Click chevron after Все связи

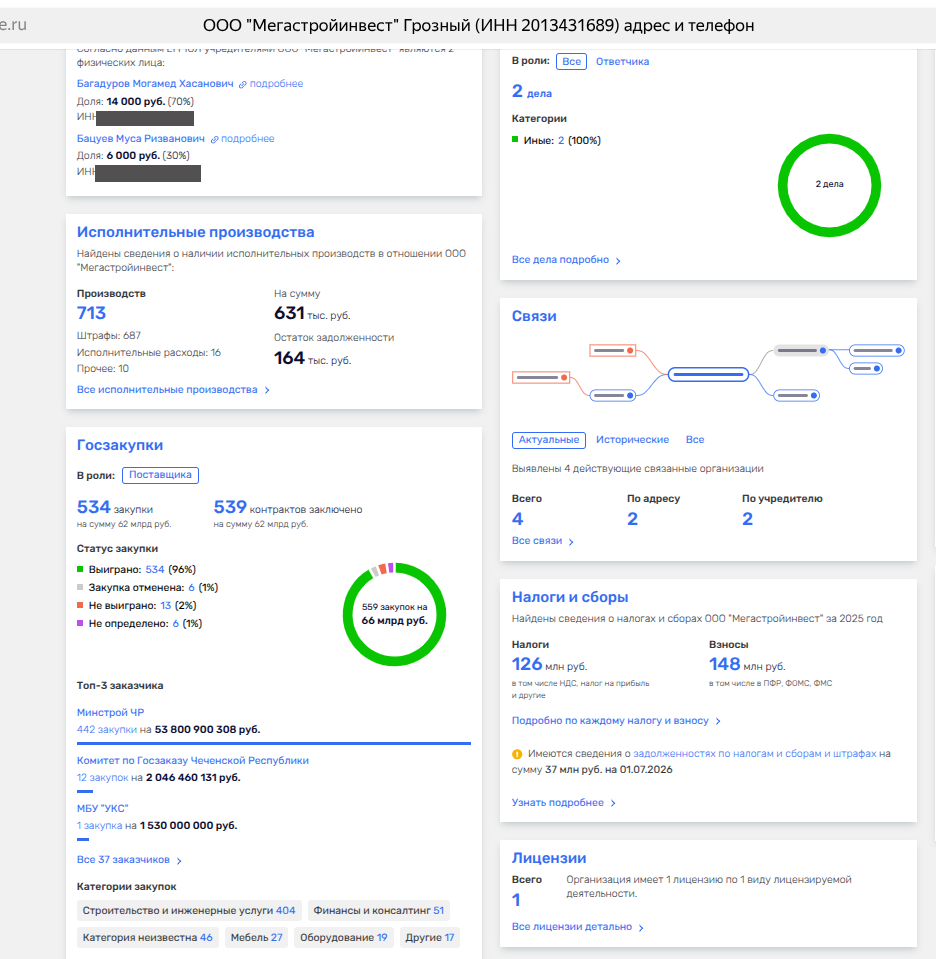(571, 542)
